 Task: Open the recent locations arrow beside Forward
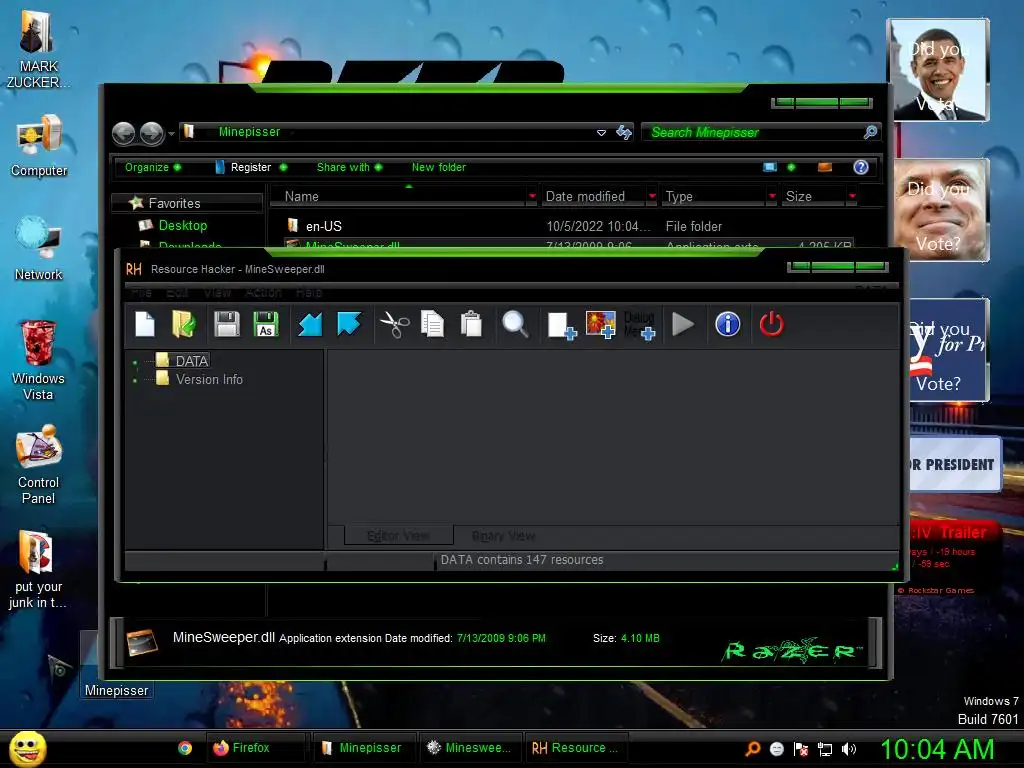click(x=171, y=134)
